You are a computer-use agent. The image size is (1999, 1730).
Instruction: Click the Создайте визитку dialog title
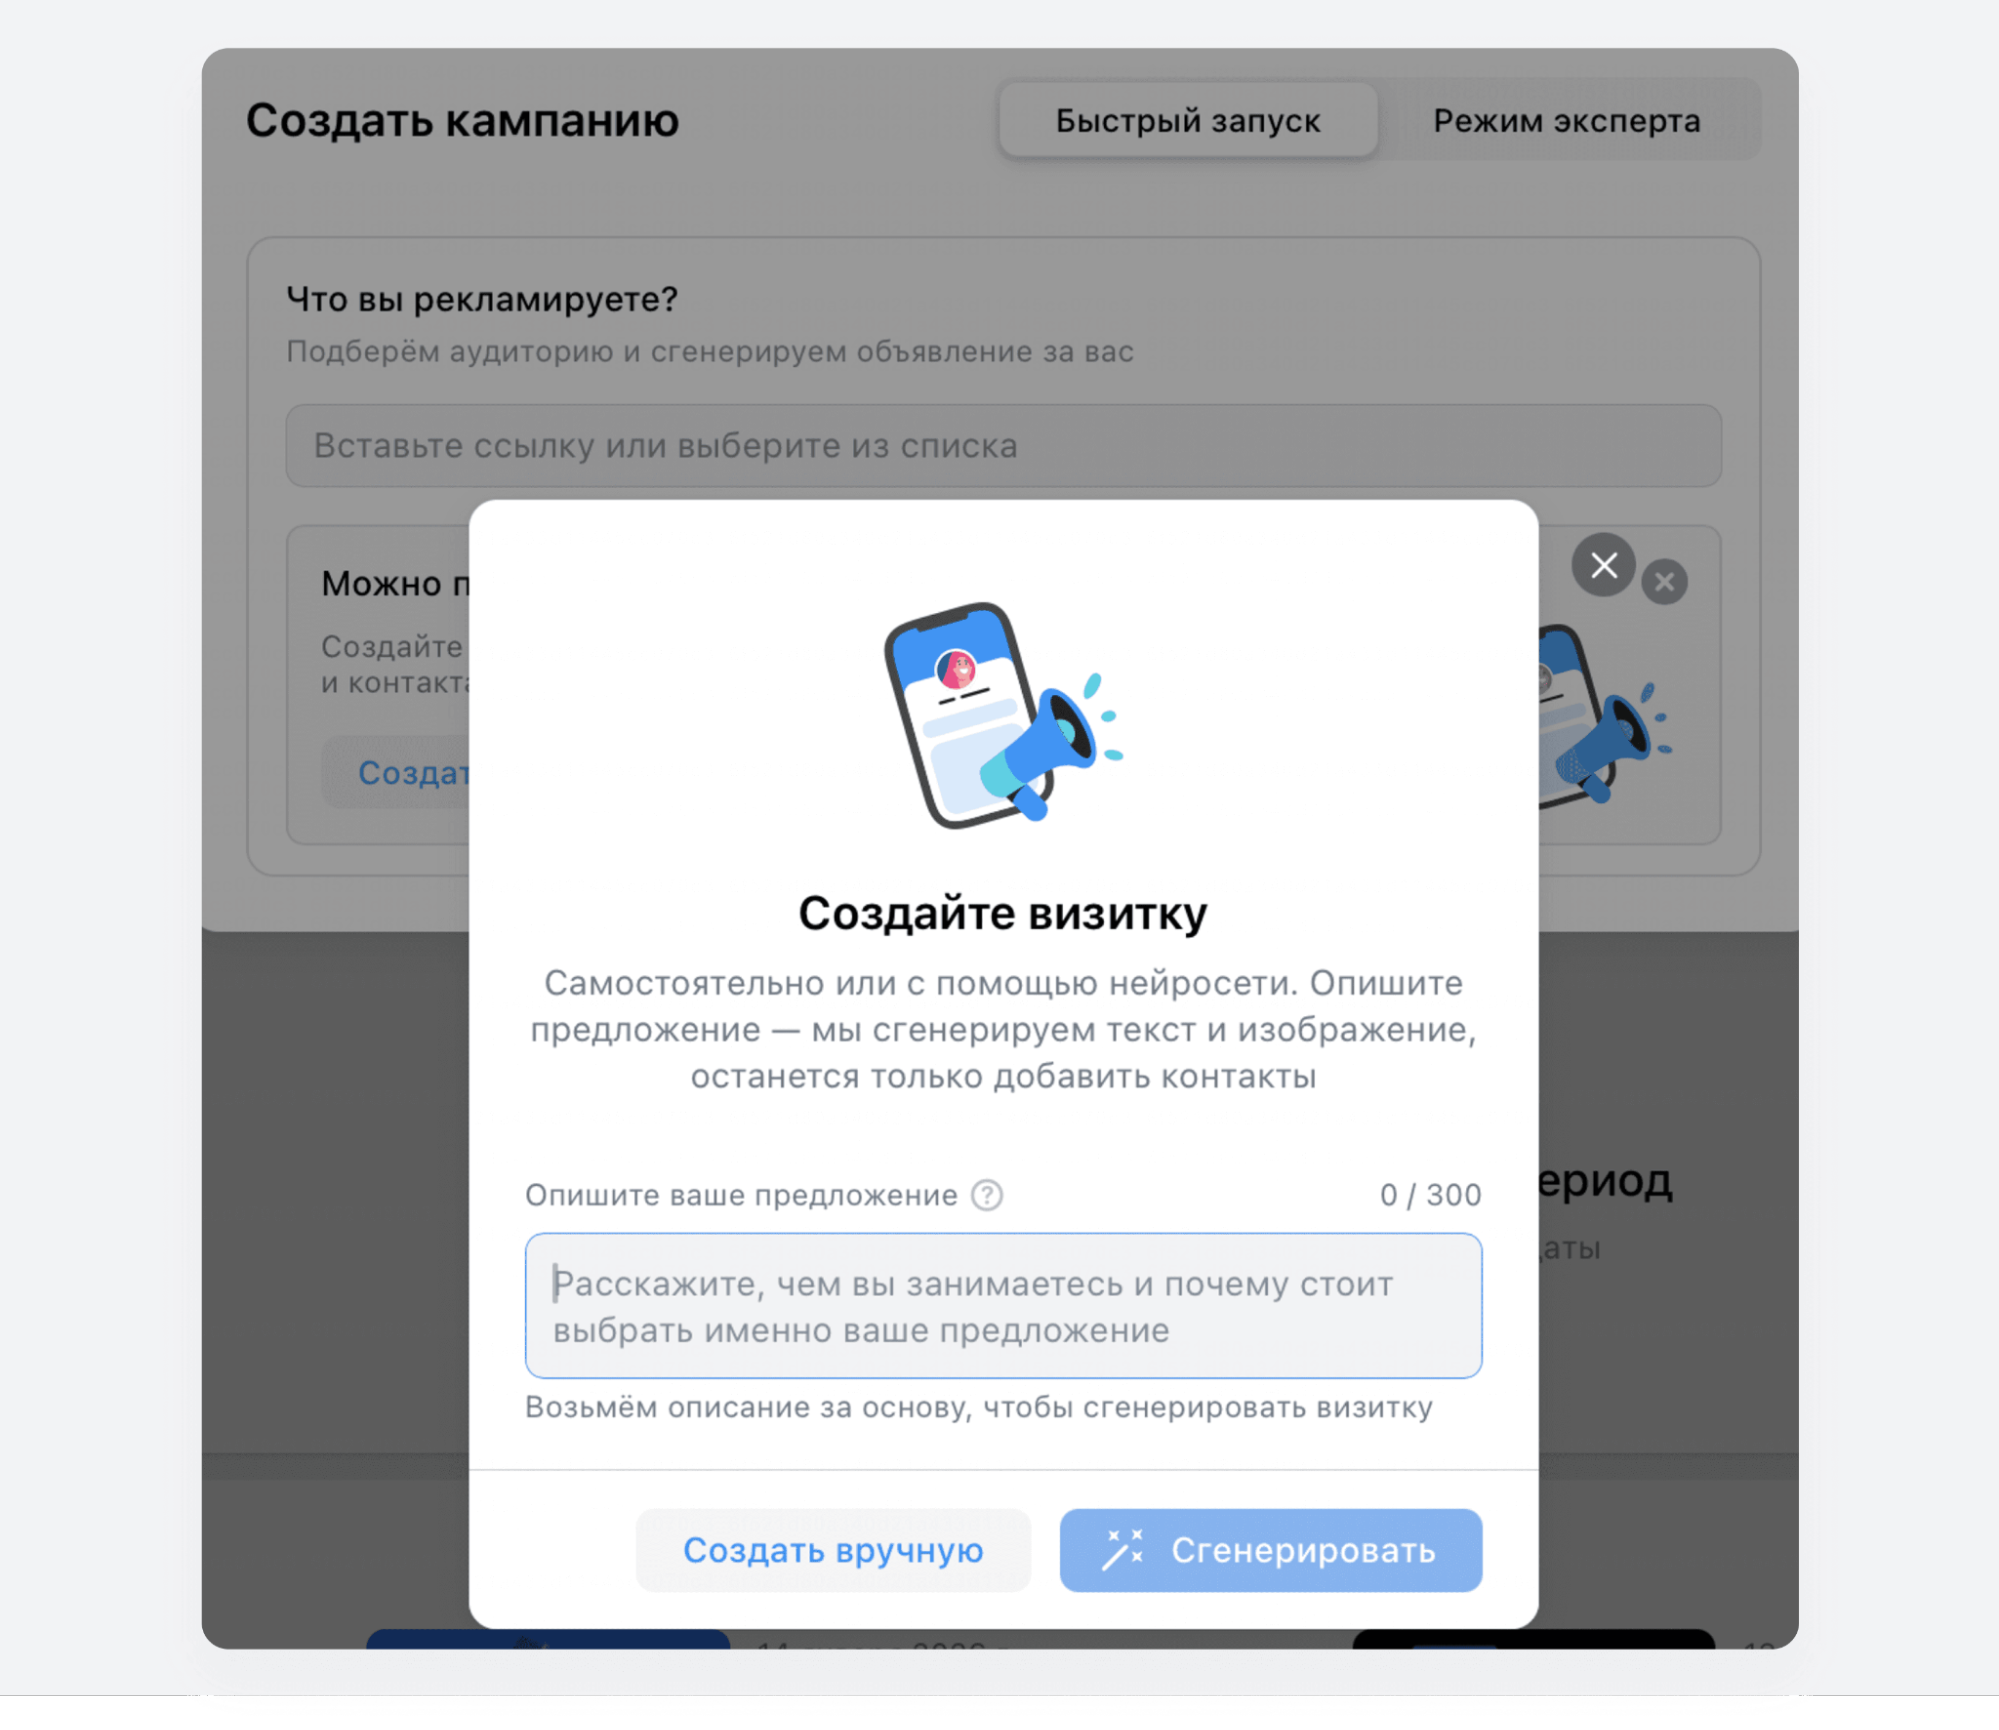coord(1003,913)
